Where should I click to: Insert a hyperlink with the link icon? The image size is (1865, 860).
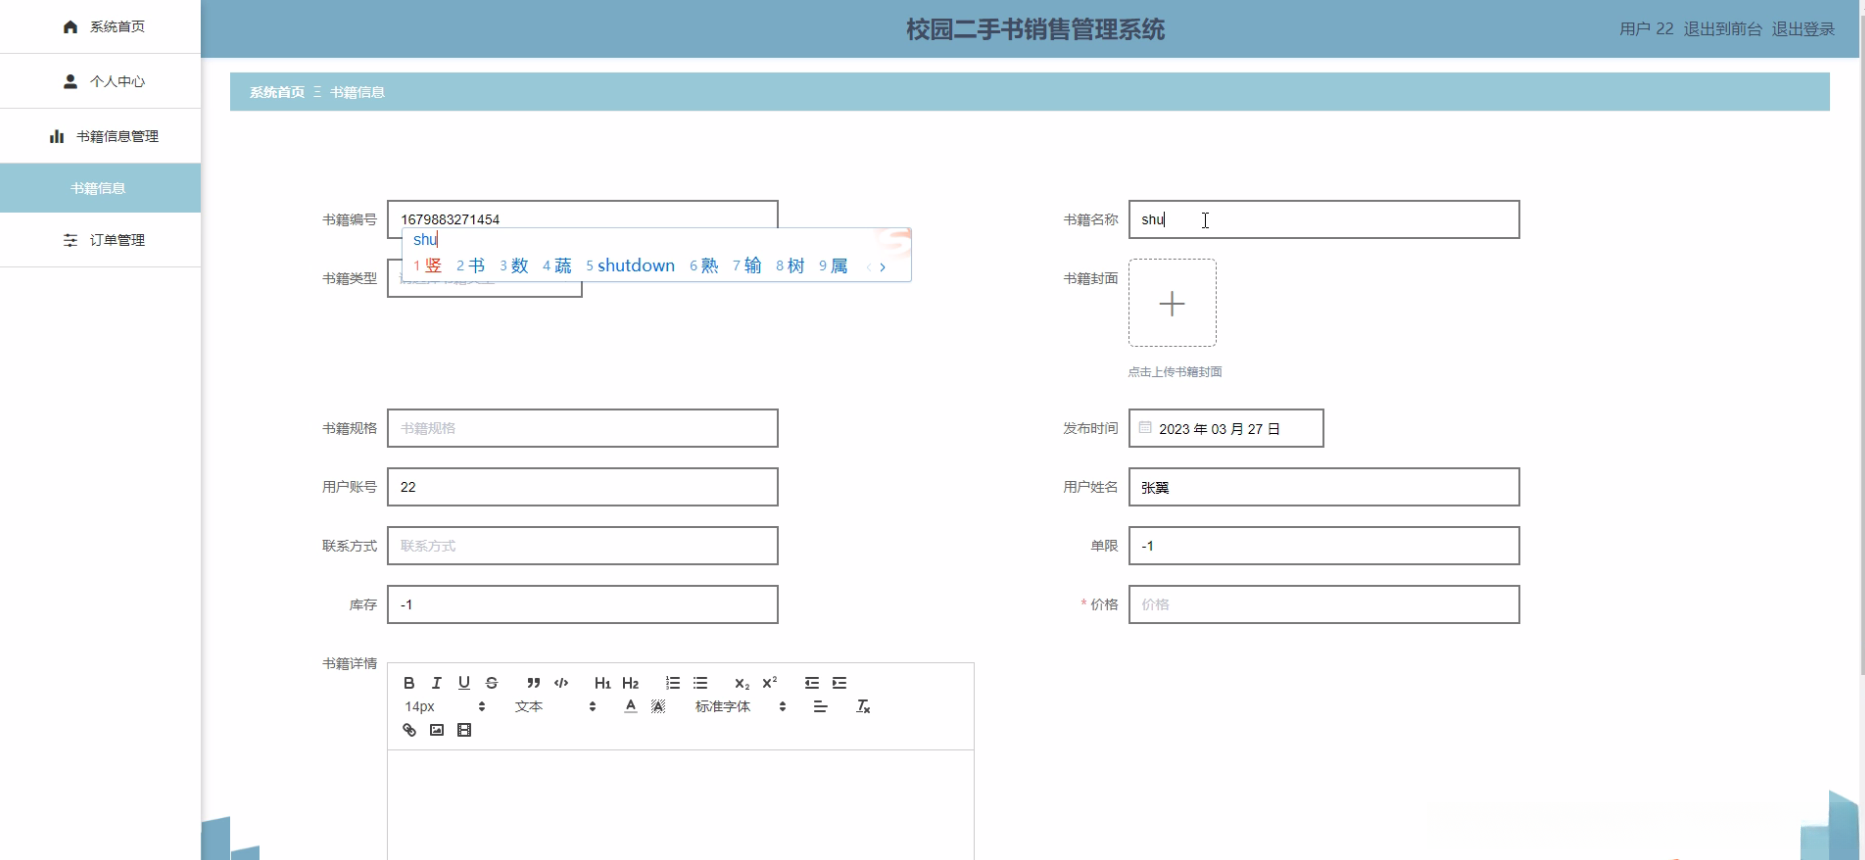pyautogui.click(x=409, y=730)
